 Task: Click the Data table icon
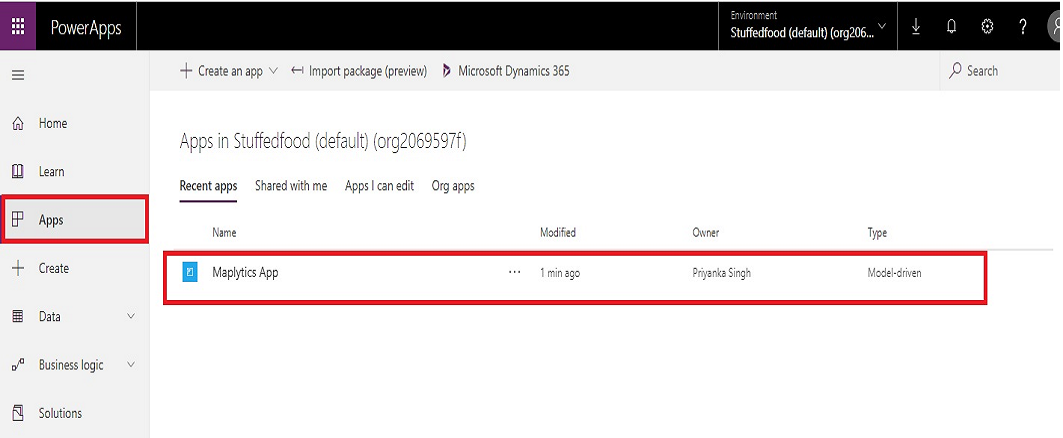18,317
